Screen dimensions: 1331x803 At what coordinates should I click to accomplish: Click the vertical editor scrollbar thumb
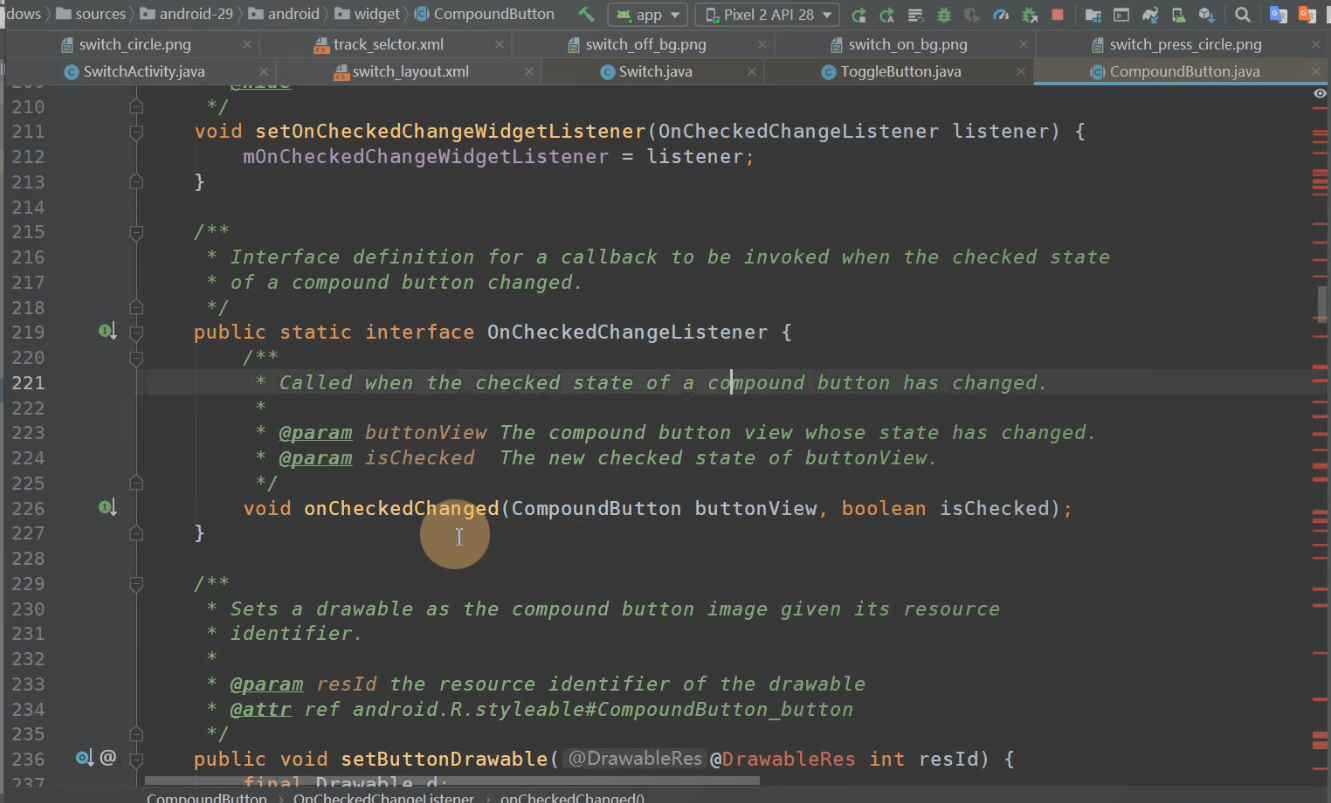click(x=1322, y=304)
